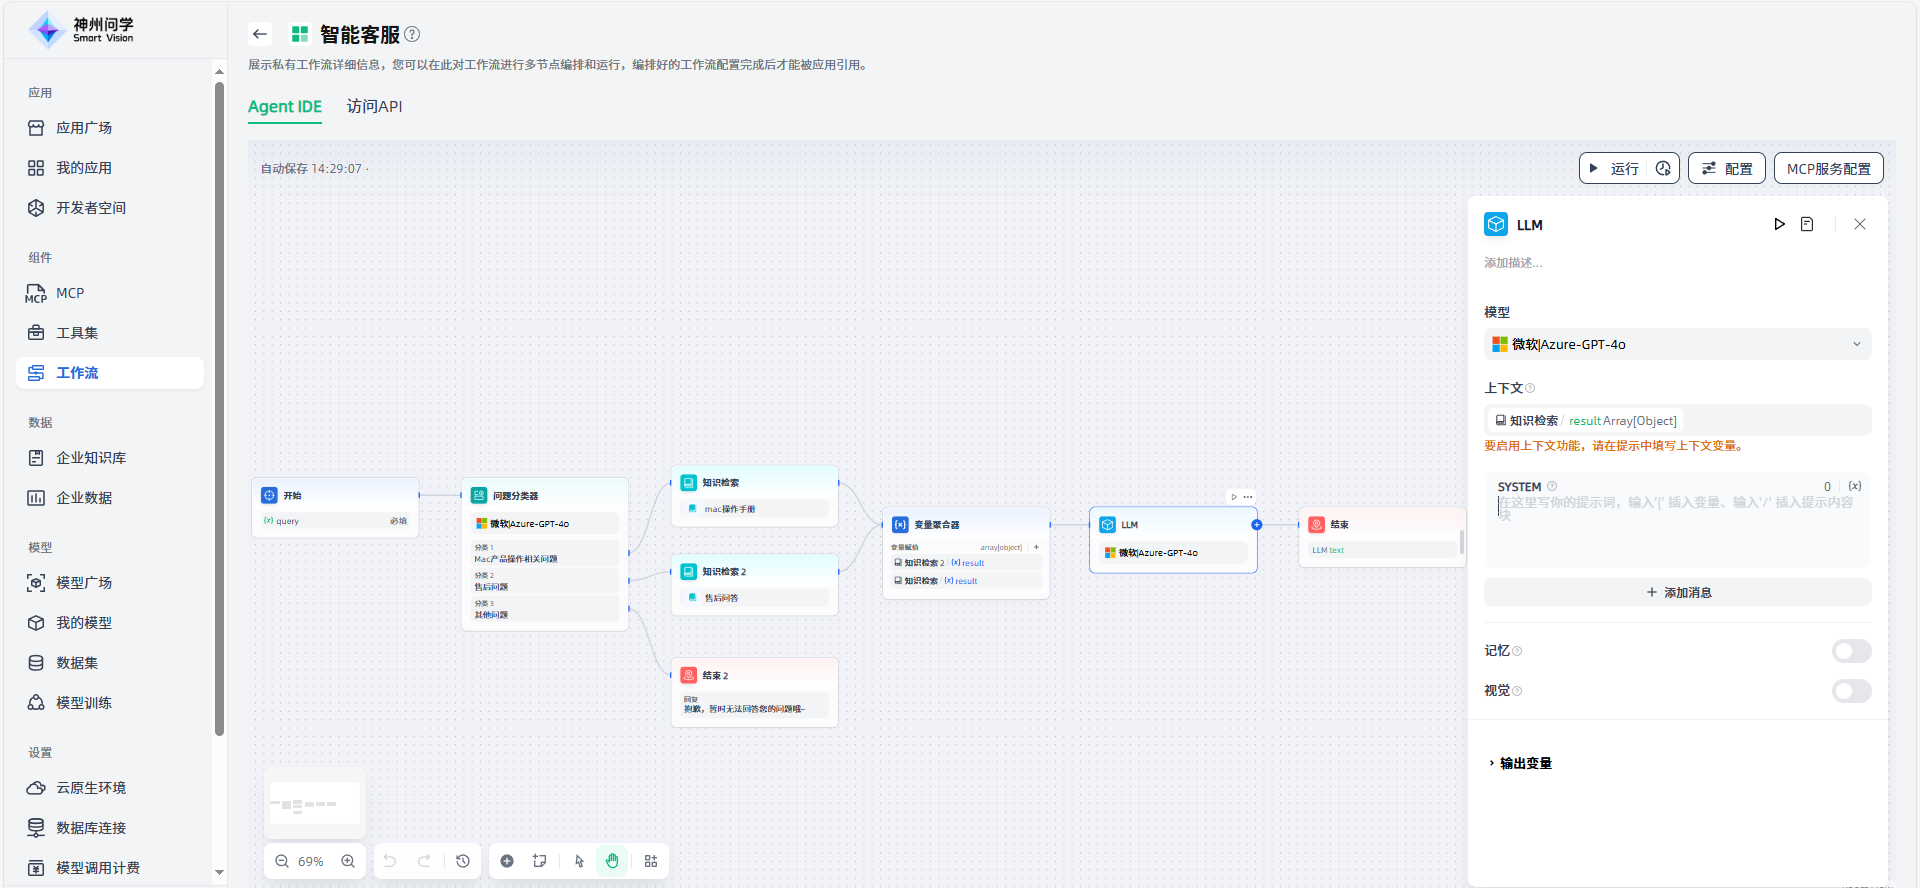Click the zoom in magnifier icon
This screenshot has width=1920, height=888.
[348, 861]
